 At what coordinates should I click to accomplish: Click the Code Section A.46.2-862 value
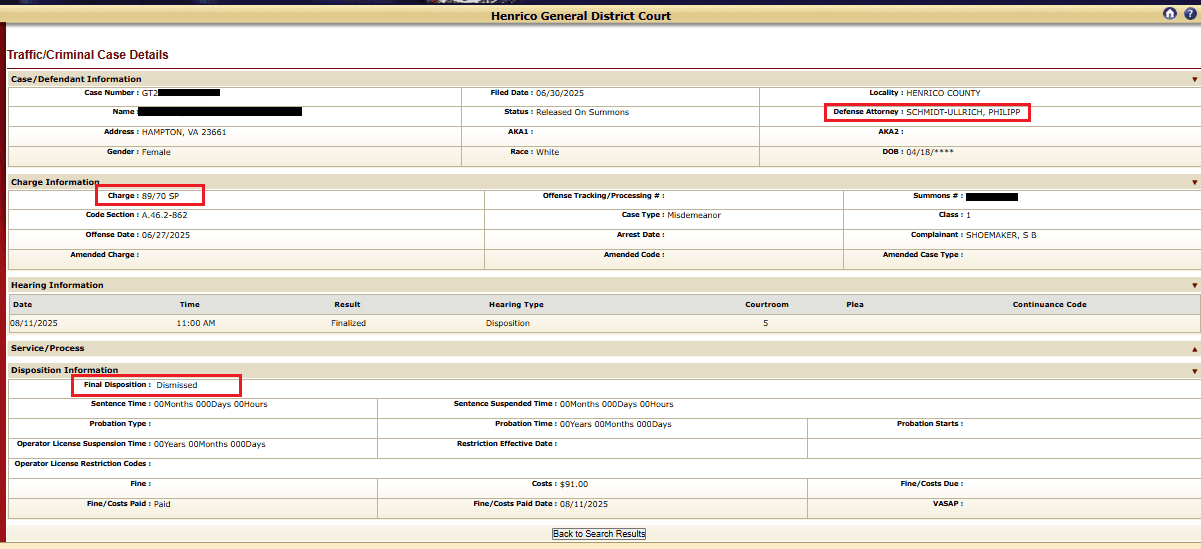164,215
